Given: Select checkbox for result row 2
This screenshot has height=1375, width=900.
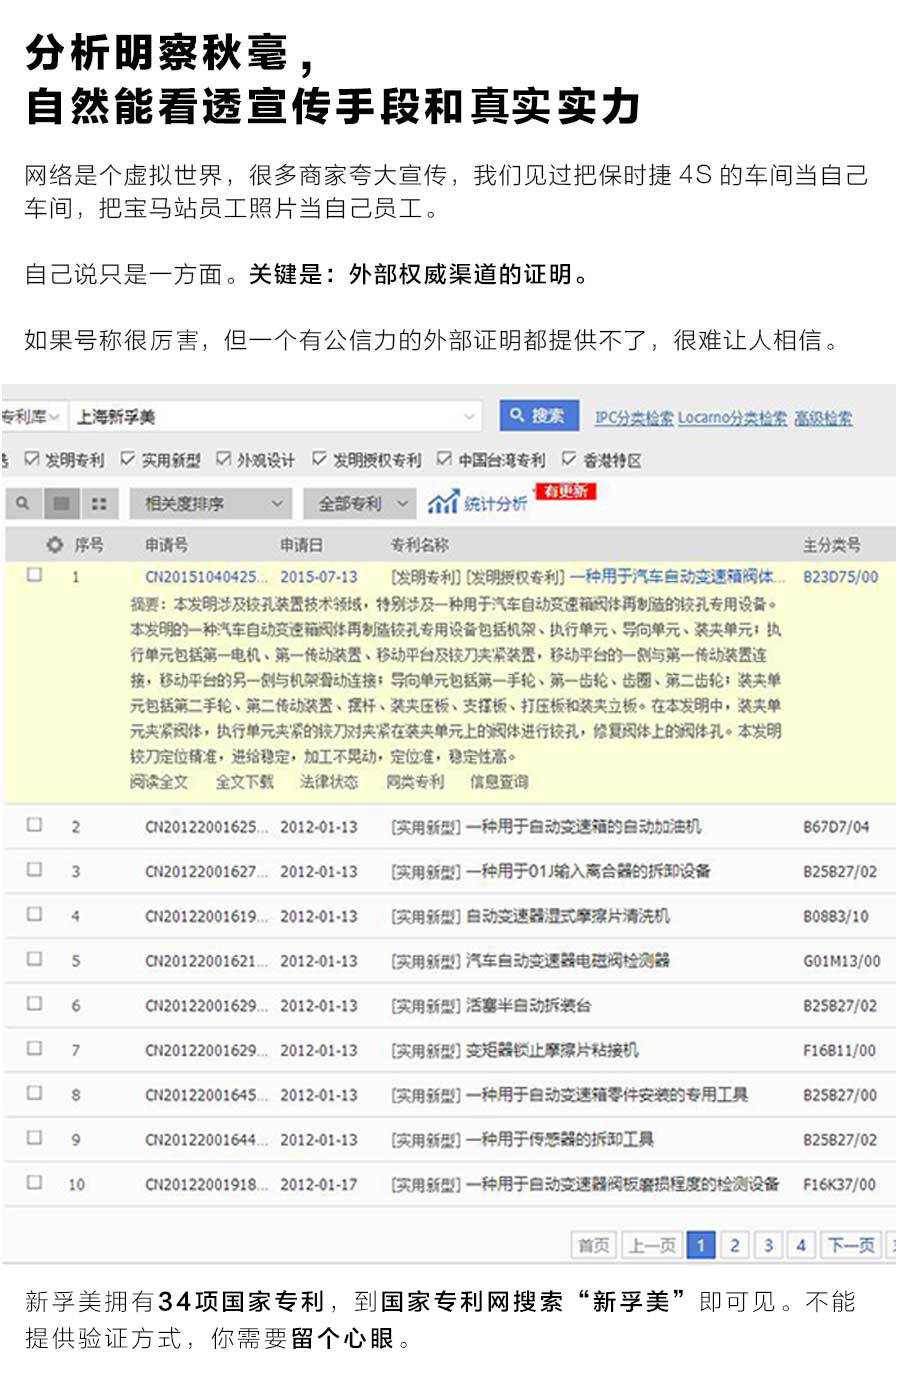Looking at the screenshot, I should click(x=35, y=825).
